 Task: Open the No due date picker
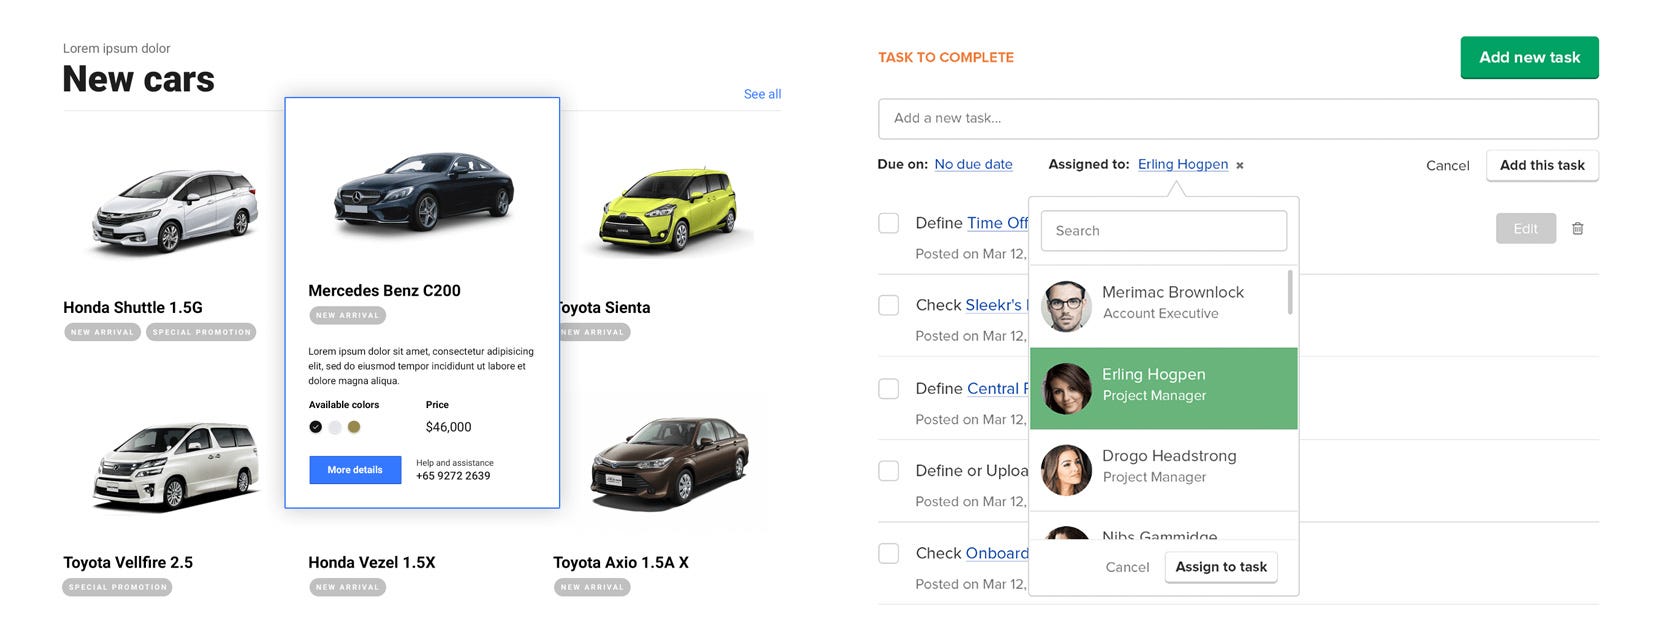point(973,164)
